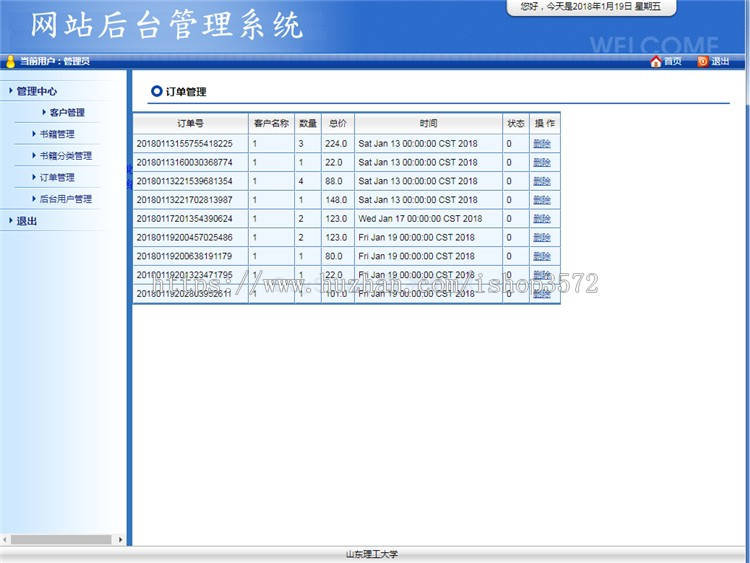
Task: Delete order 20180113221539681354
Action: [x=542, y=181]
